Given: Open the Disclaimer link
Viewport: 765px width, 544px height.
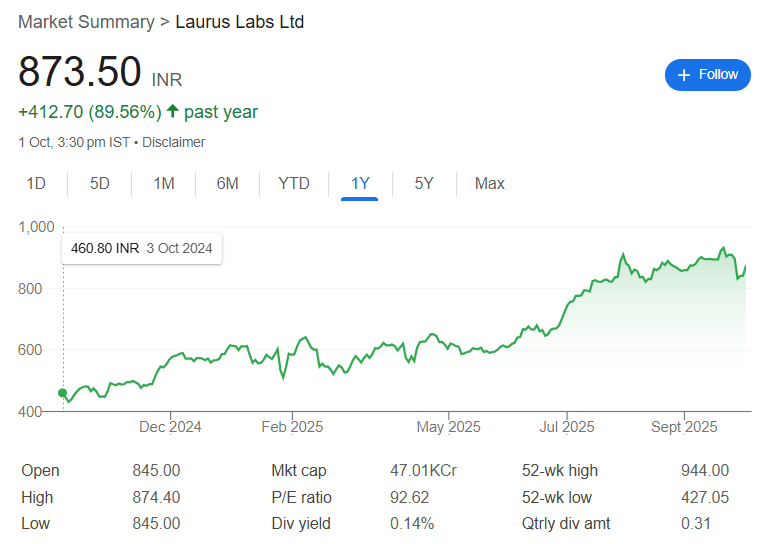Looking at the screenshot, I should [173, 142].
